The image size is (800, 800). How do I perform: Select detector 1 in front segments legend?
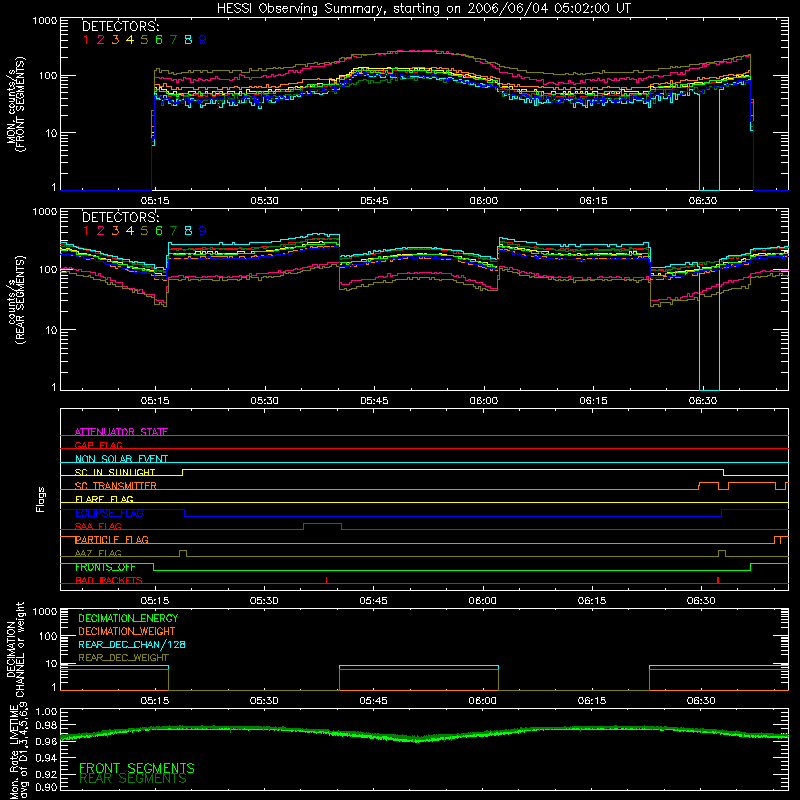[x=86, y=40]
